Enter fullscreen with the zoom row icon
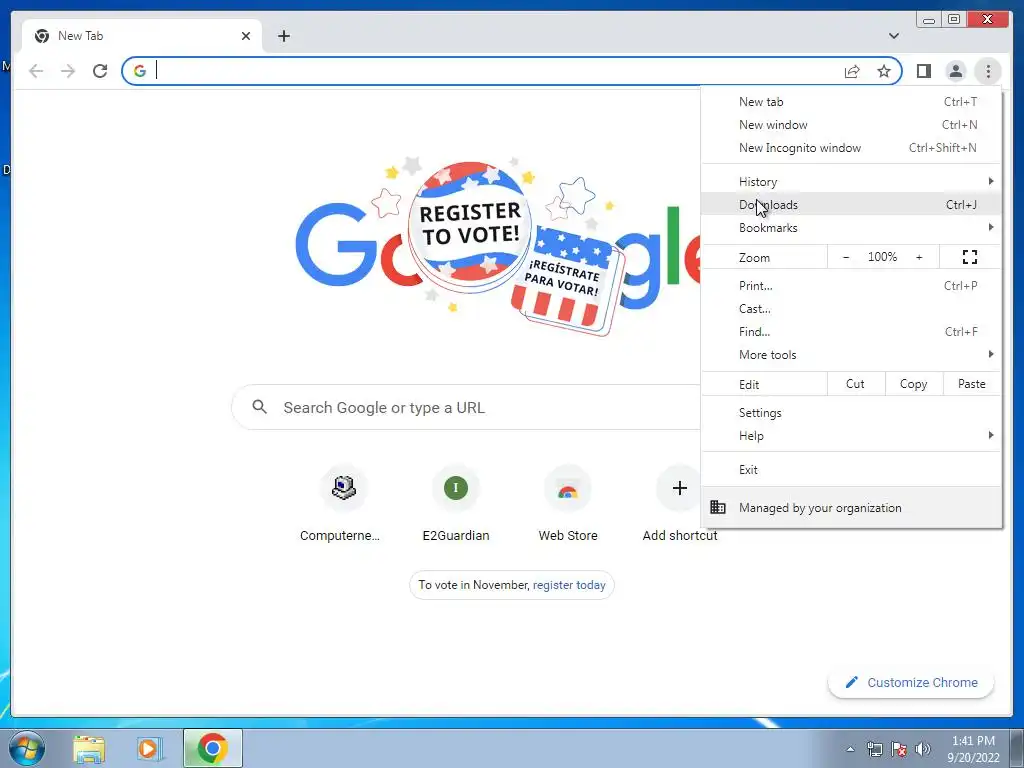The image size is (1024, 768). 970,257
